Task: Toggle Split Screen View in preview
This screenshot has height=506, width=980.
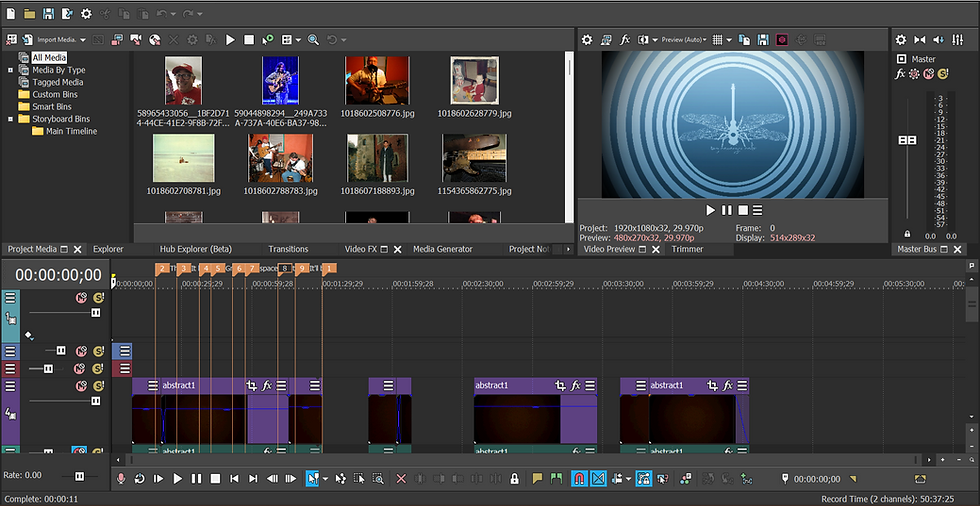Action: [643, 40]
